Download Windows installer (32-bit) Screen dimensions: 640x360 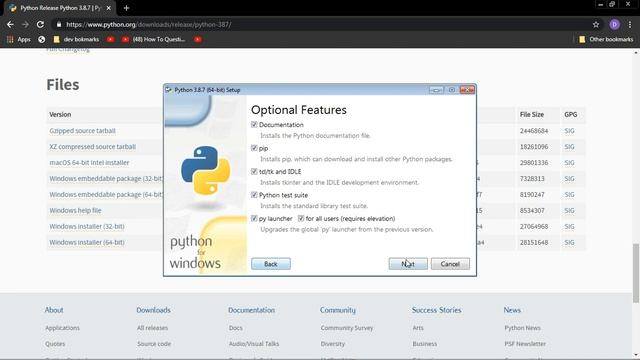(x=87, y=226)
